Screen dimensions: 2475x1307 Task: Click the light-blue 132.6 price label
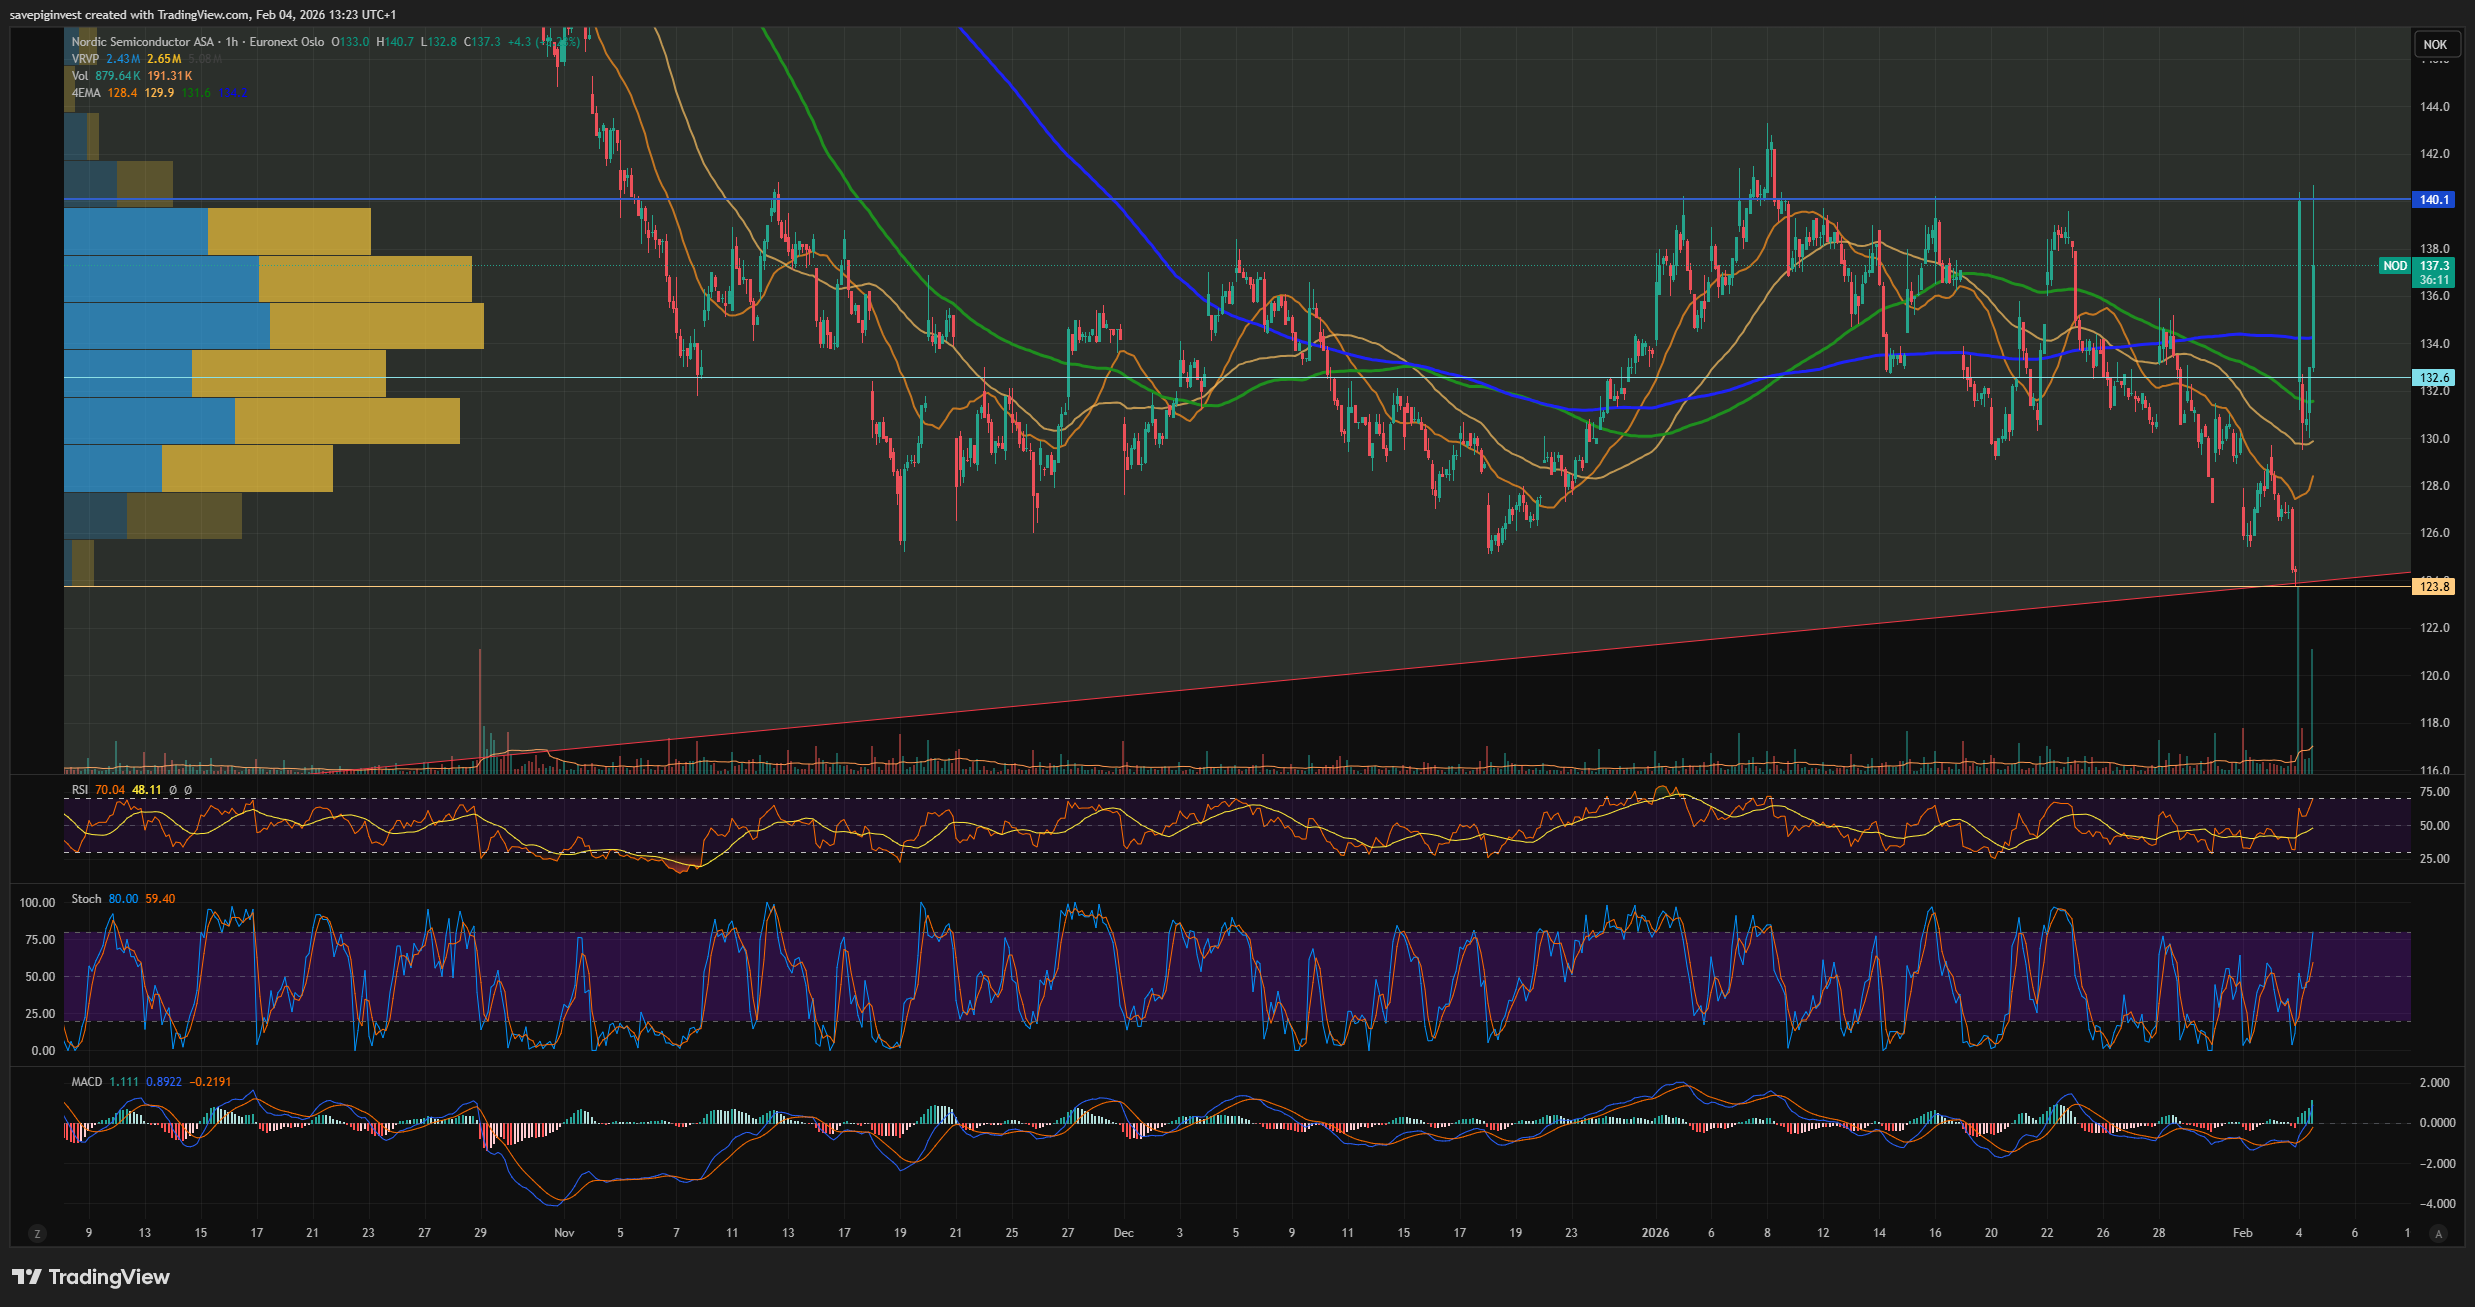tap(2433, 378)
